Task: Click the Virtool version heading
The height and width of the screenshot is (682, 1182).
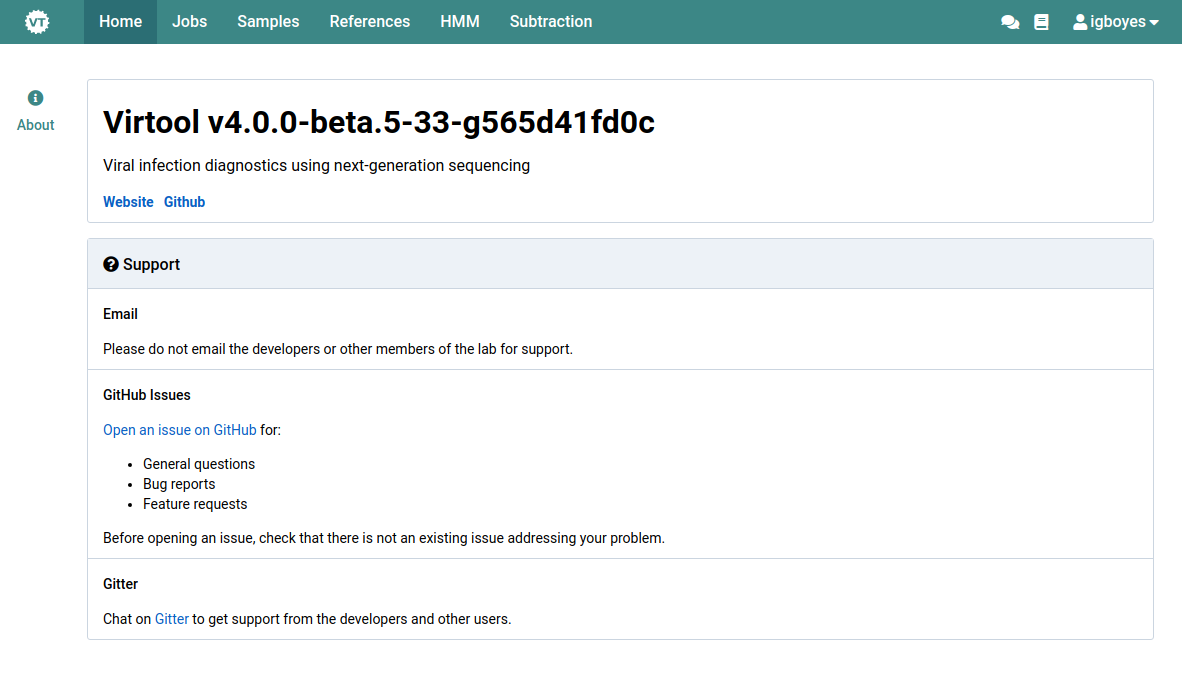Action: point(379,121)
